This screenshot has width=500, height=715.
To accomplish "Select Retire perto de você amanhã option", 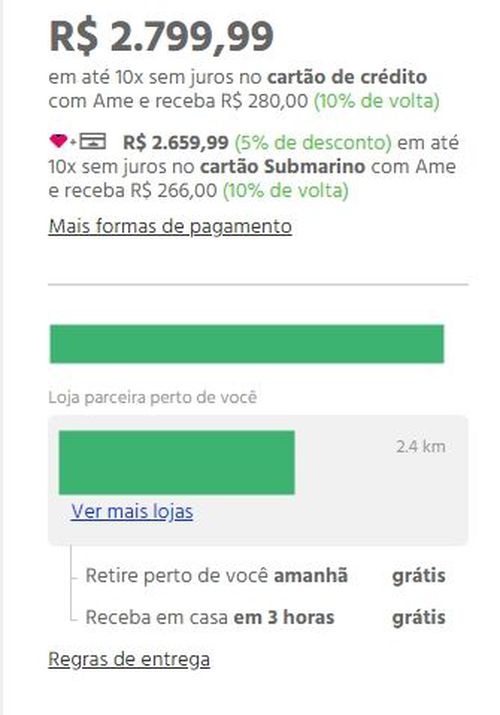I will (x=216, y=575).
